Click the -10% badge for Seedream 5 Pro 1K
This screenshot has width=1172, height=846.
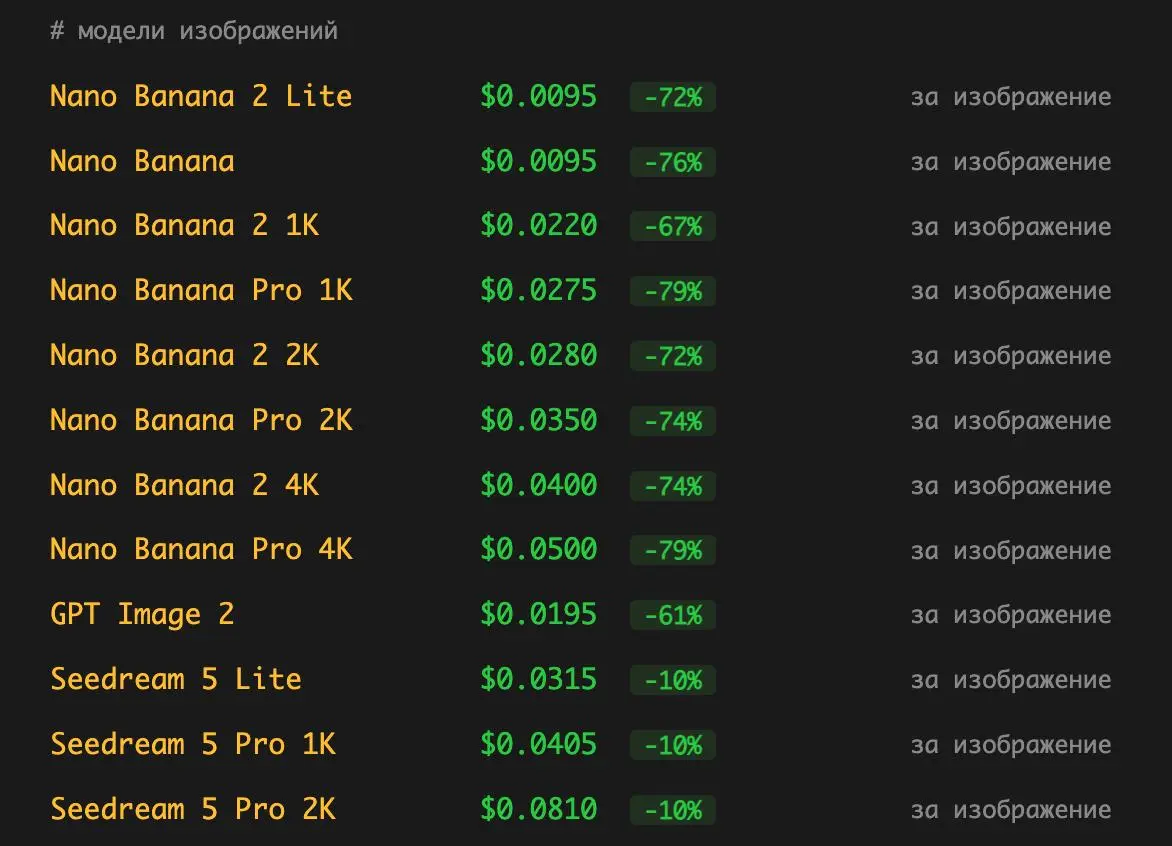(673, 746)
